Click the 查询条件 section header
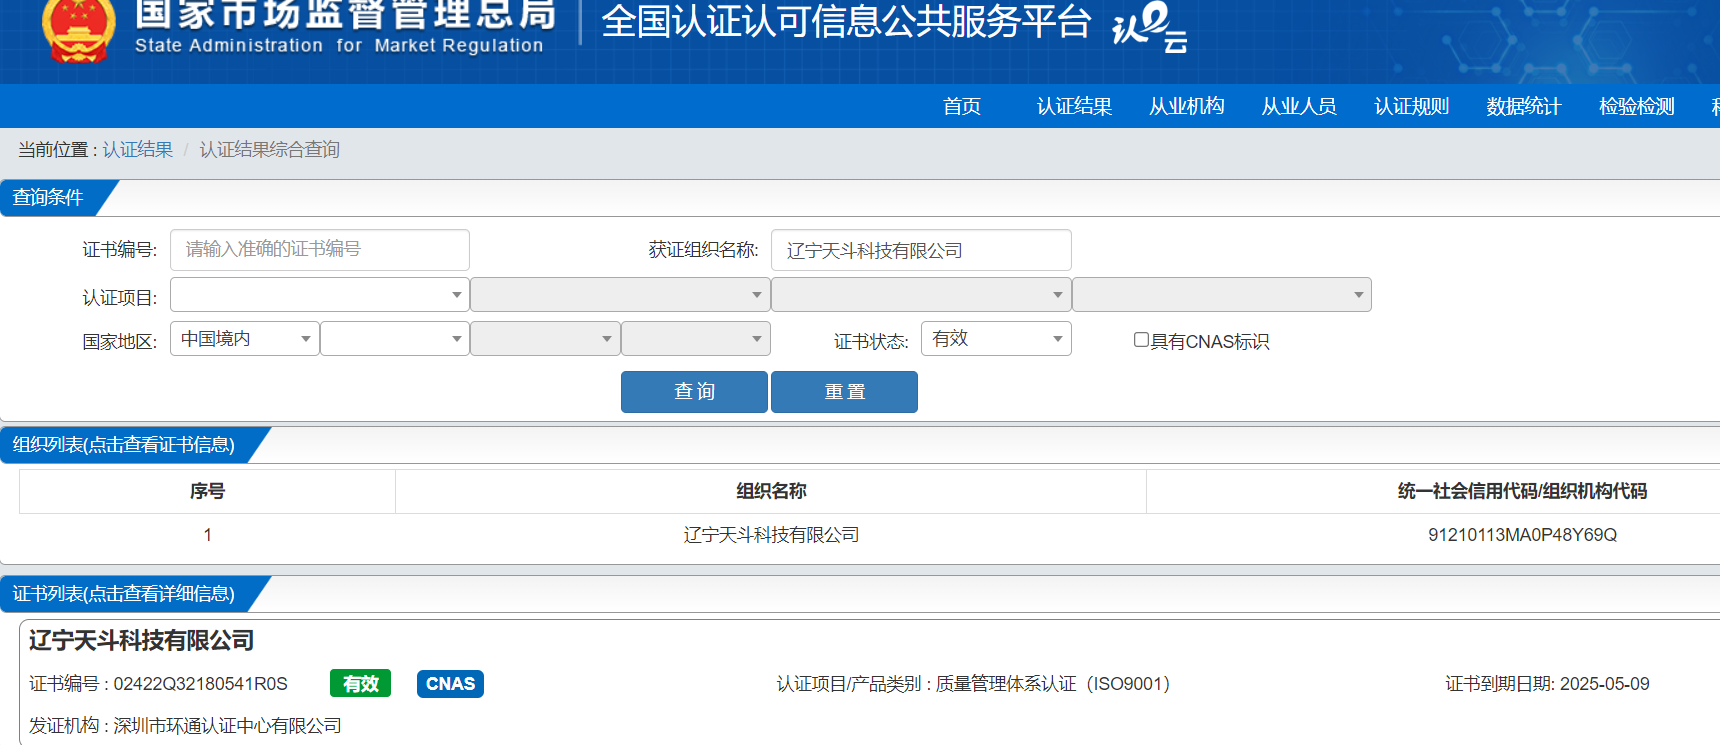 pos(48,197)
